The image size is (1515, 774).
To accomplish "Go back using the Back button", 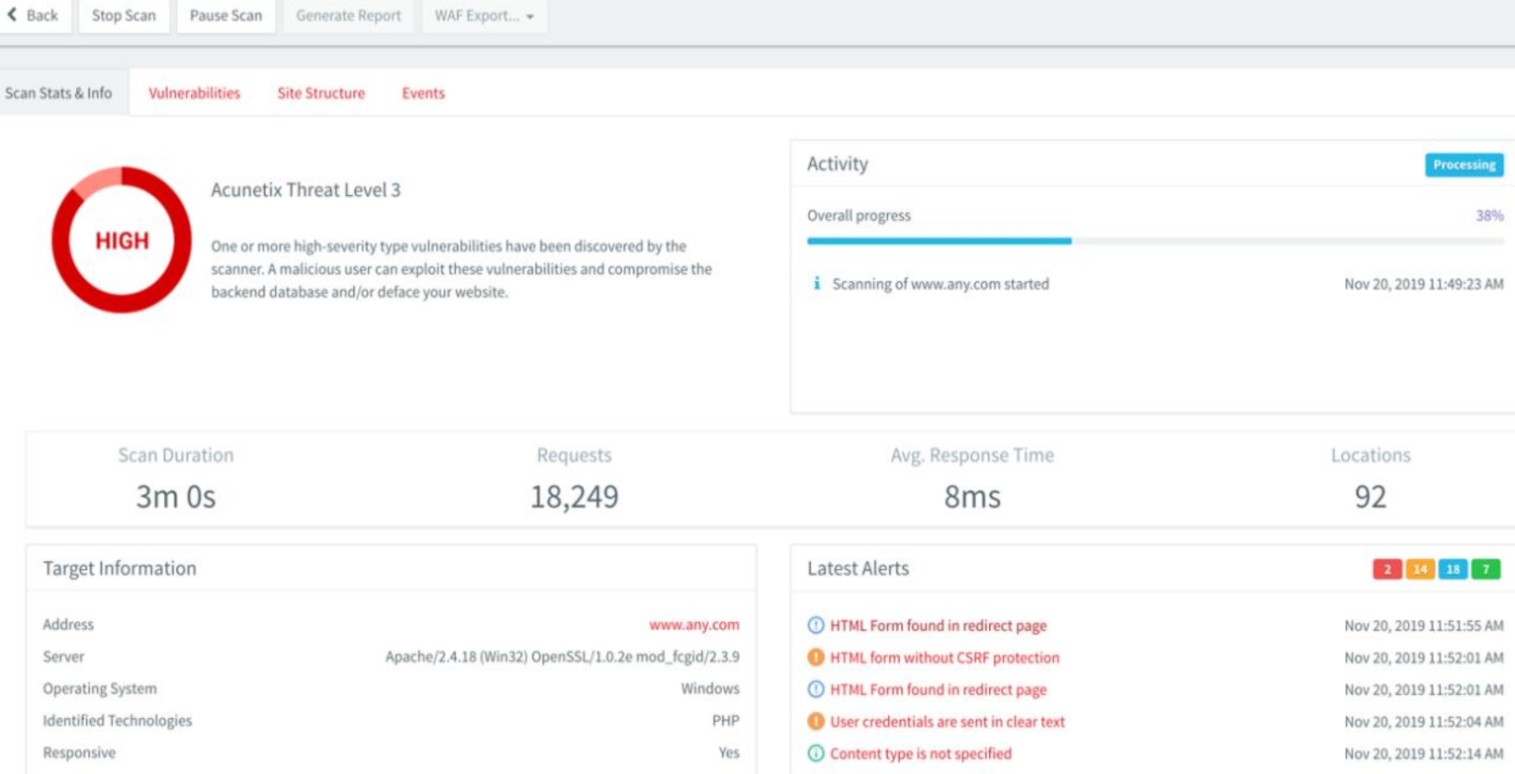I will (x=34, y=16).
